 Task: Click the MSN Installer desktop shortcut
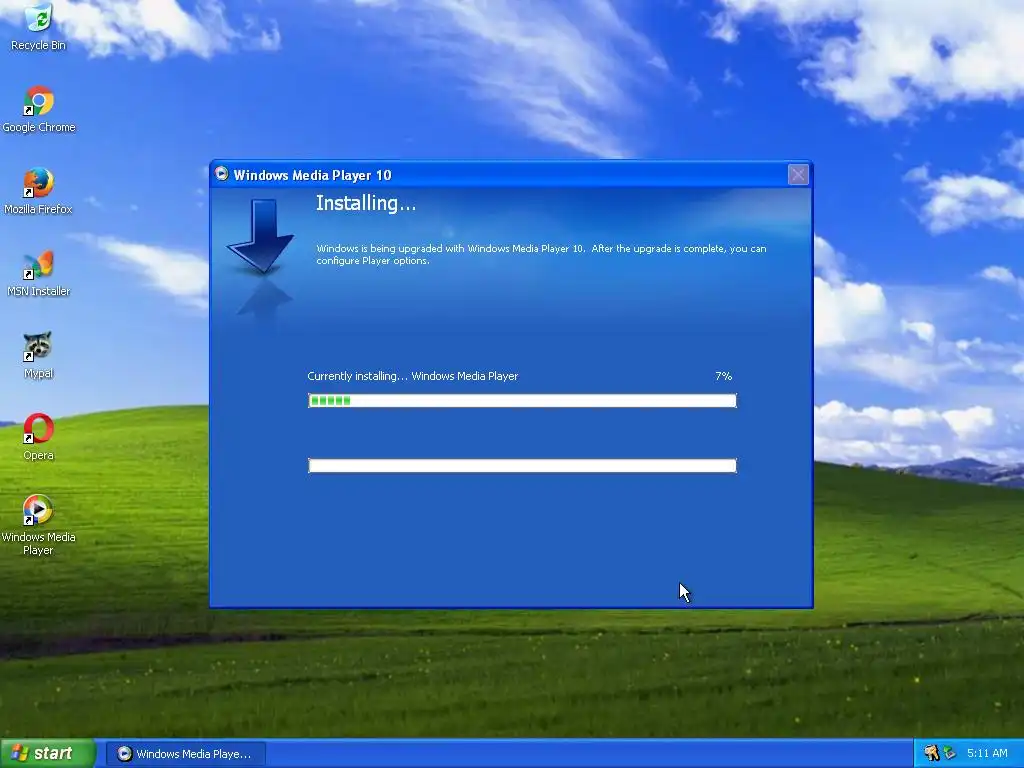(39, 273)
